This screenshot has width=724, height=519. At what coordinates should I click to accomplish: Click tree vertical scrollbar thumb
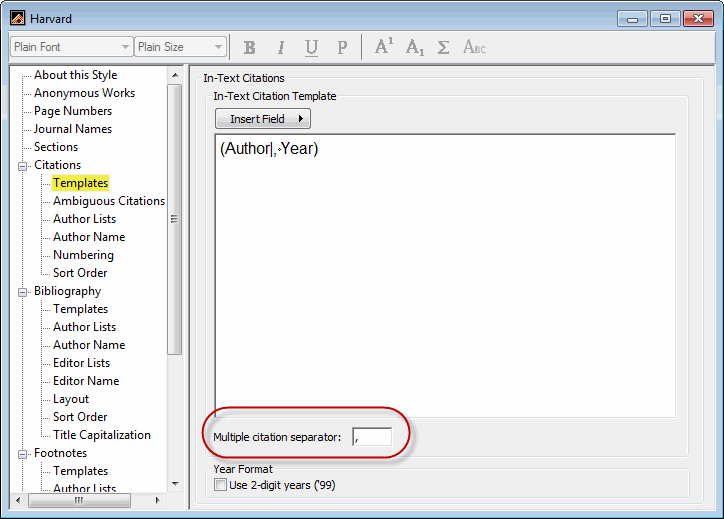pos(175,219)
